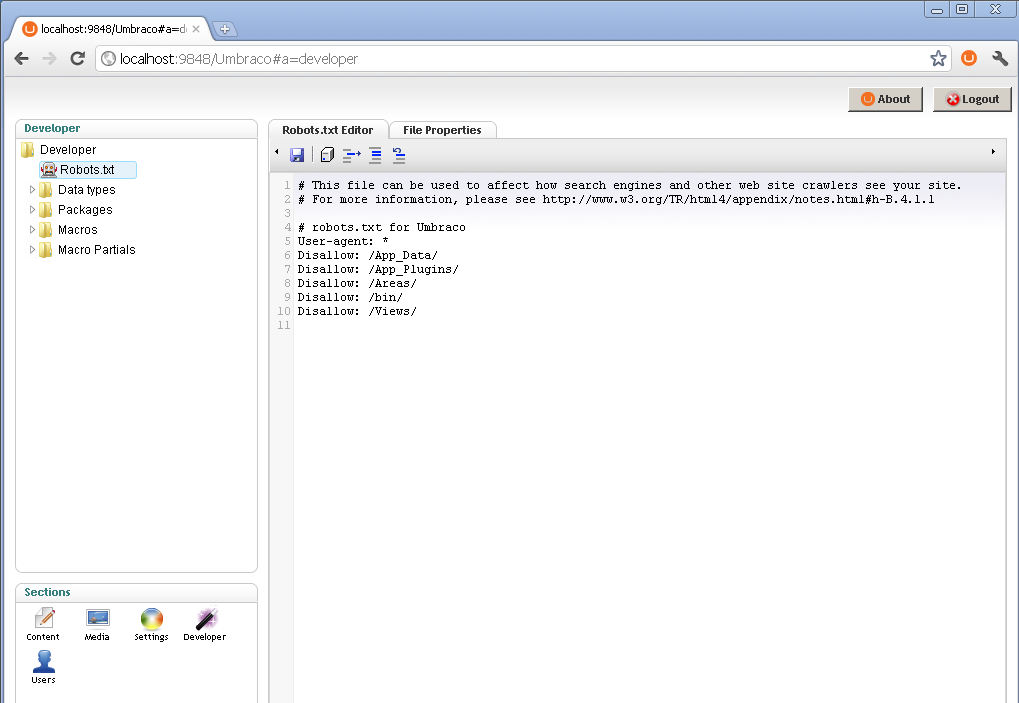Bookmark this page with the star icon
The width and height of the screenshot is (1019, 703).
(938, 58)
